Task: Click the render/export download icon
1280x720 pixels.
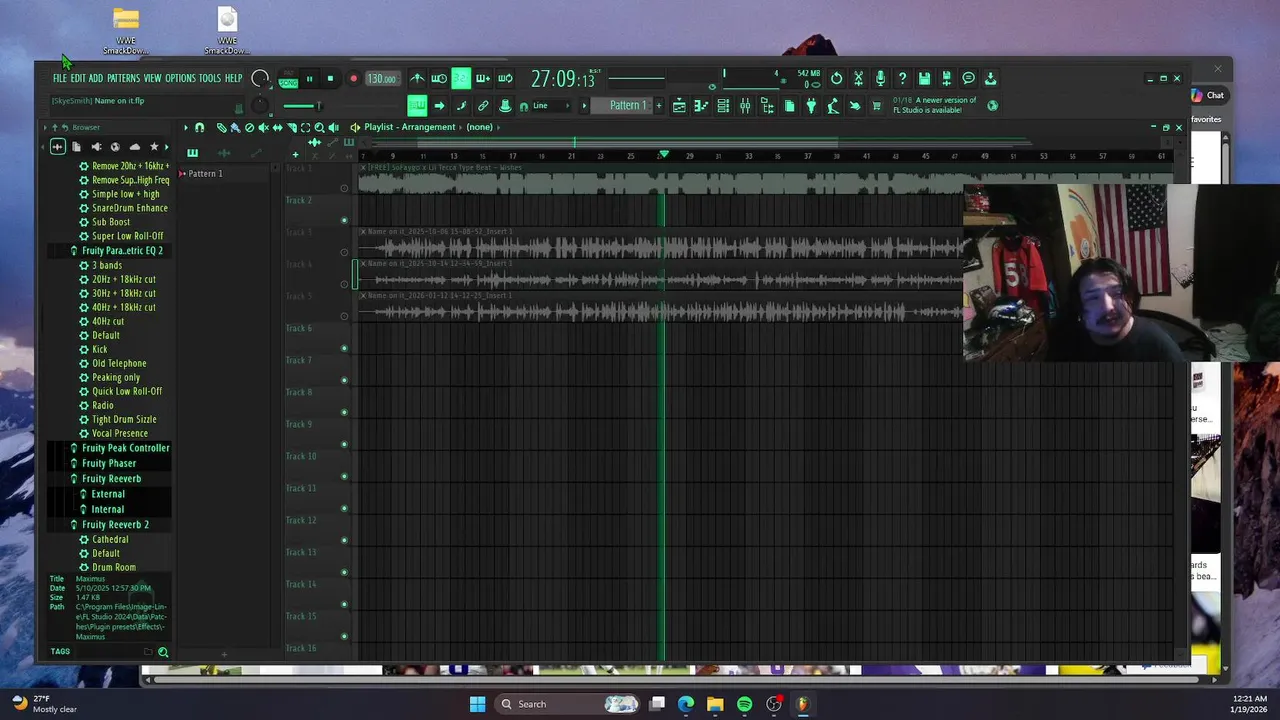Action: 990,78
